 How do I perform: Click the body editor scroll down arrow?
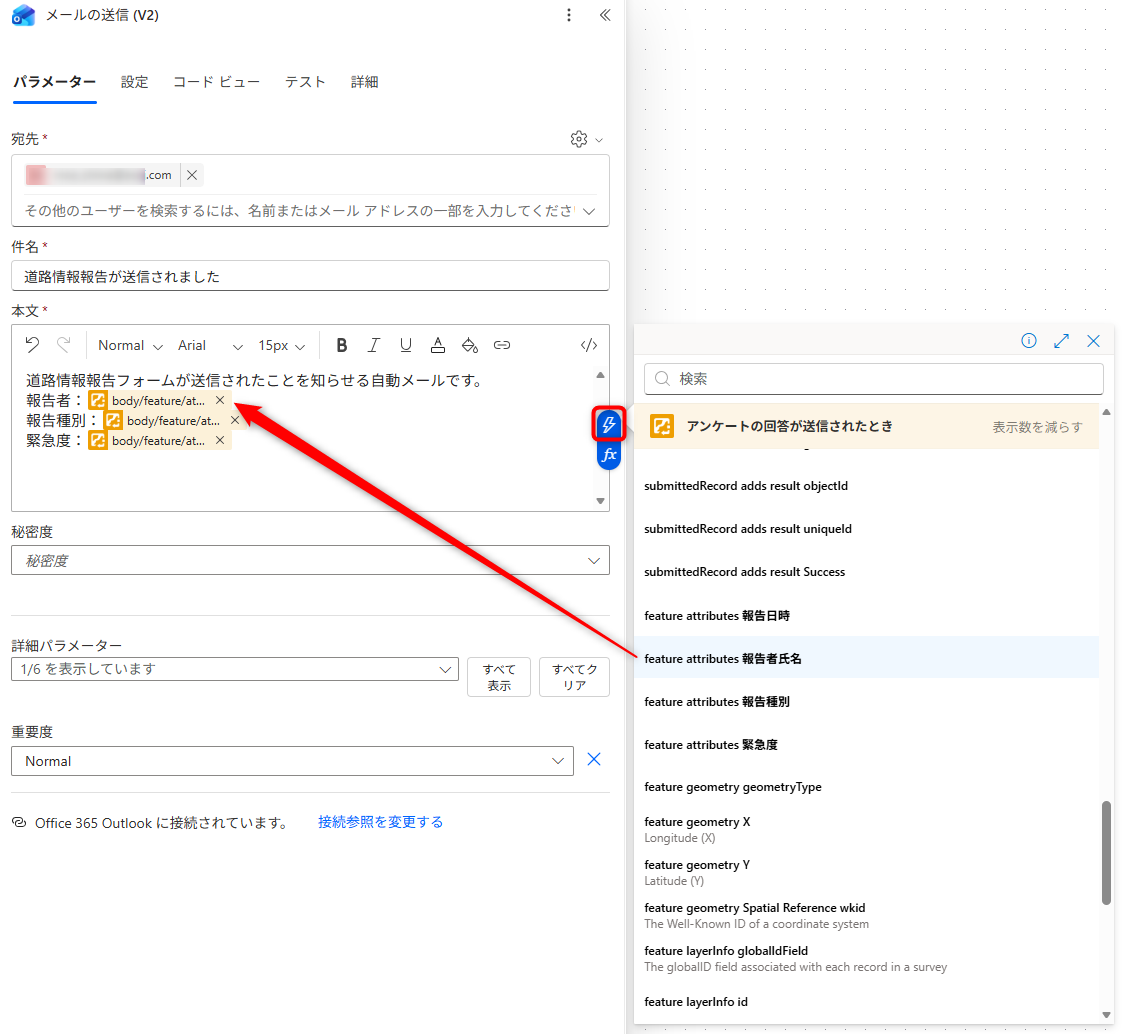(x=601, y=501)
